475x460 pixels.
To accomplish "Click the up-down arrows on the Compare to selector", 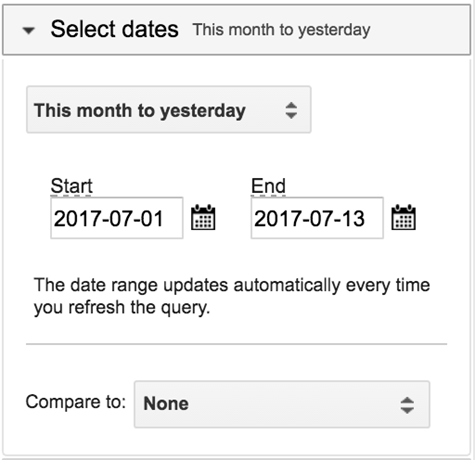I will 407,405.
